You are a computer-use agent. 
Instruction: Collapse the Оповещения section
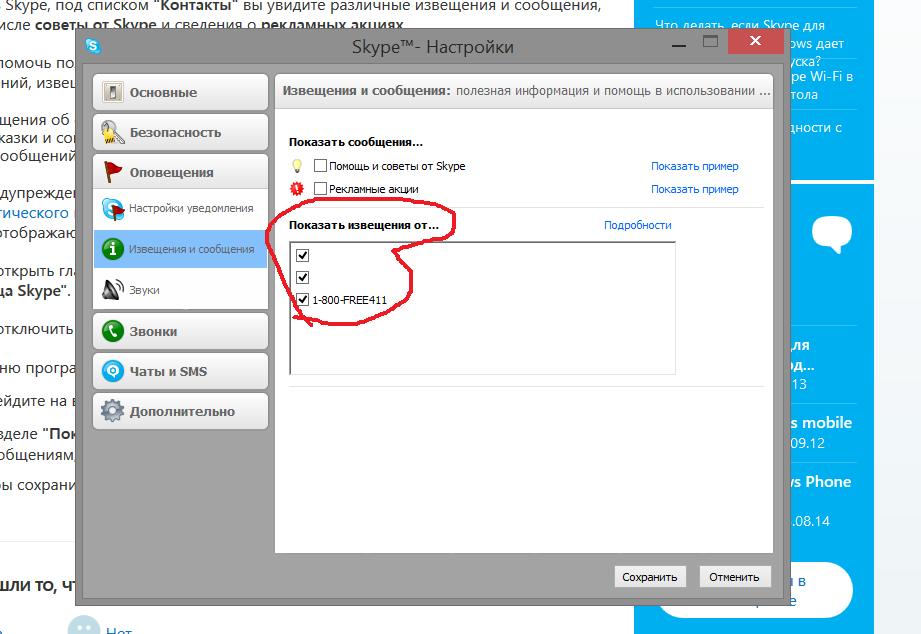[x=180, y=172]
